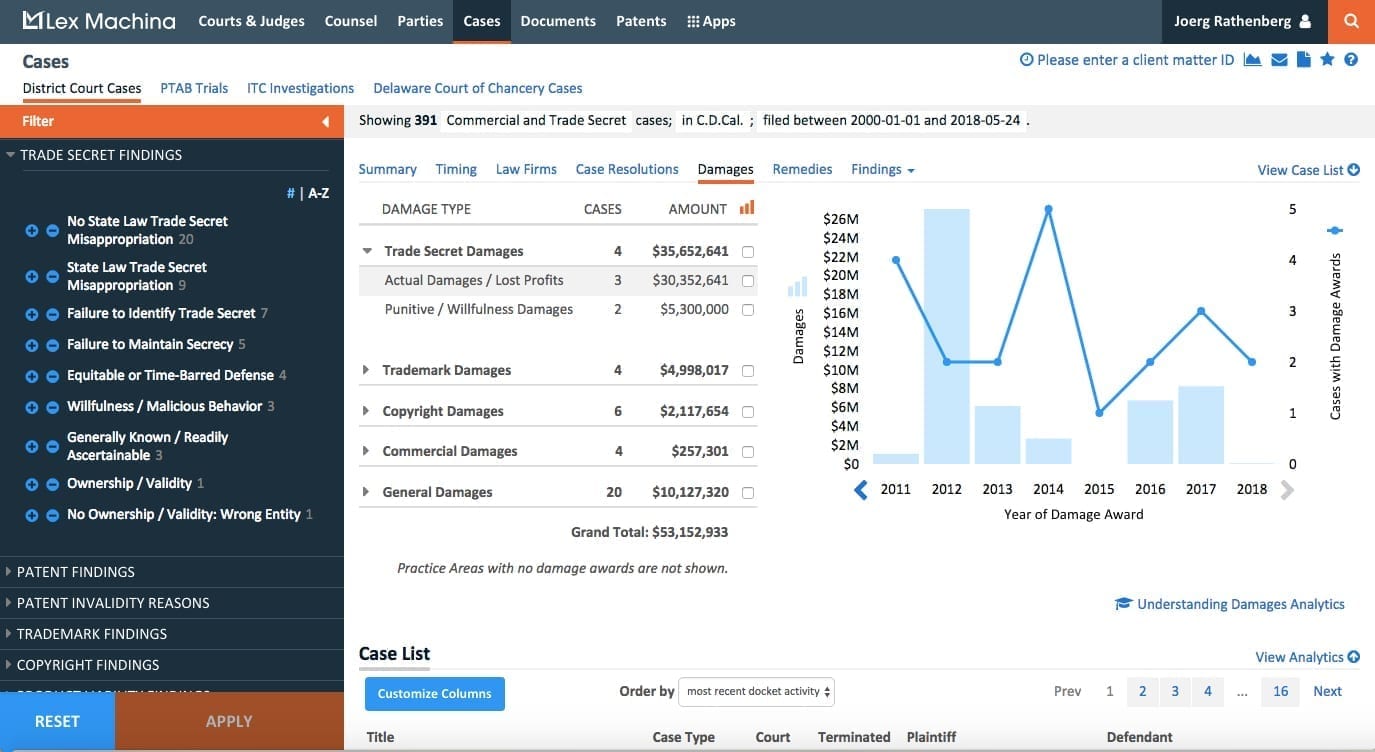This screenshot has width=1375, height=752.
Task: Click the Customize Columns button
Action: 434,693
